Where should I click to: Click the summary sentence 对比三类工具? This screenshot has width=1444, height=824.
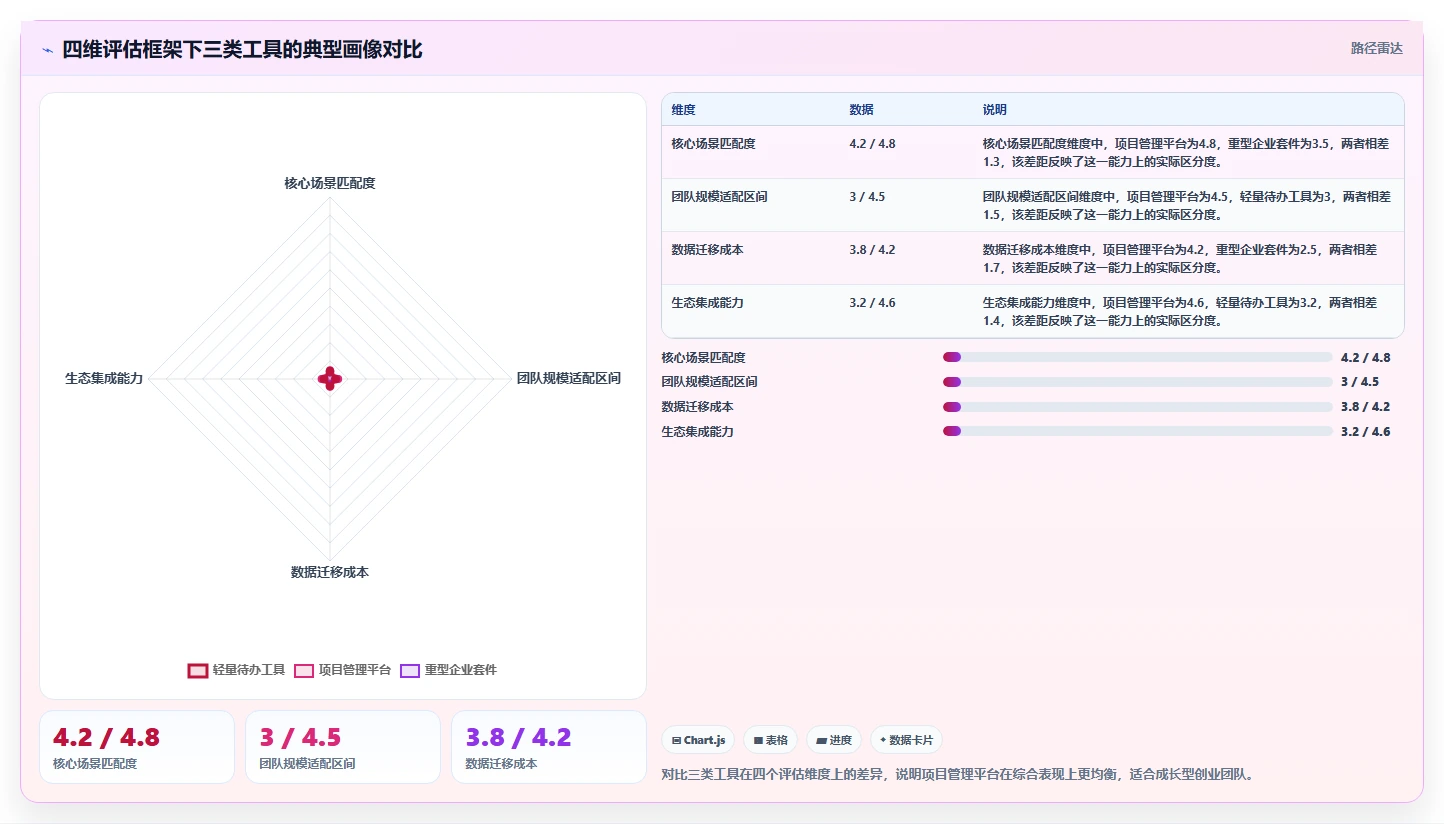click(x=958, y=774)
